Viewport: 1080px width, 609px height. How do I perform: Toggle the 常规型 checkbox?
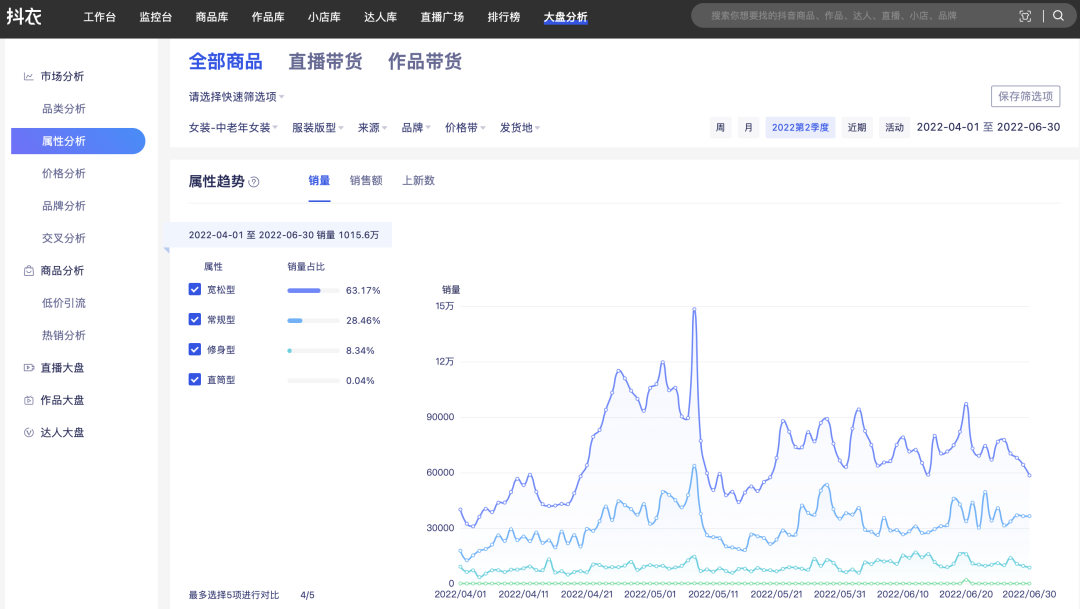point(195,320)
